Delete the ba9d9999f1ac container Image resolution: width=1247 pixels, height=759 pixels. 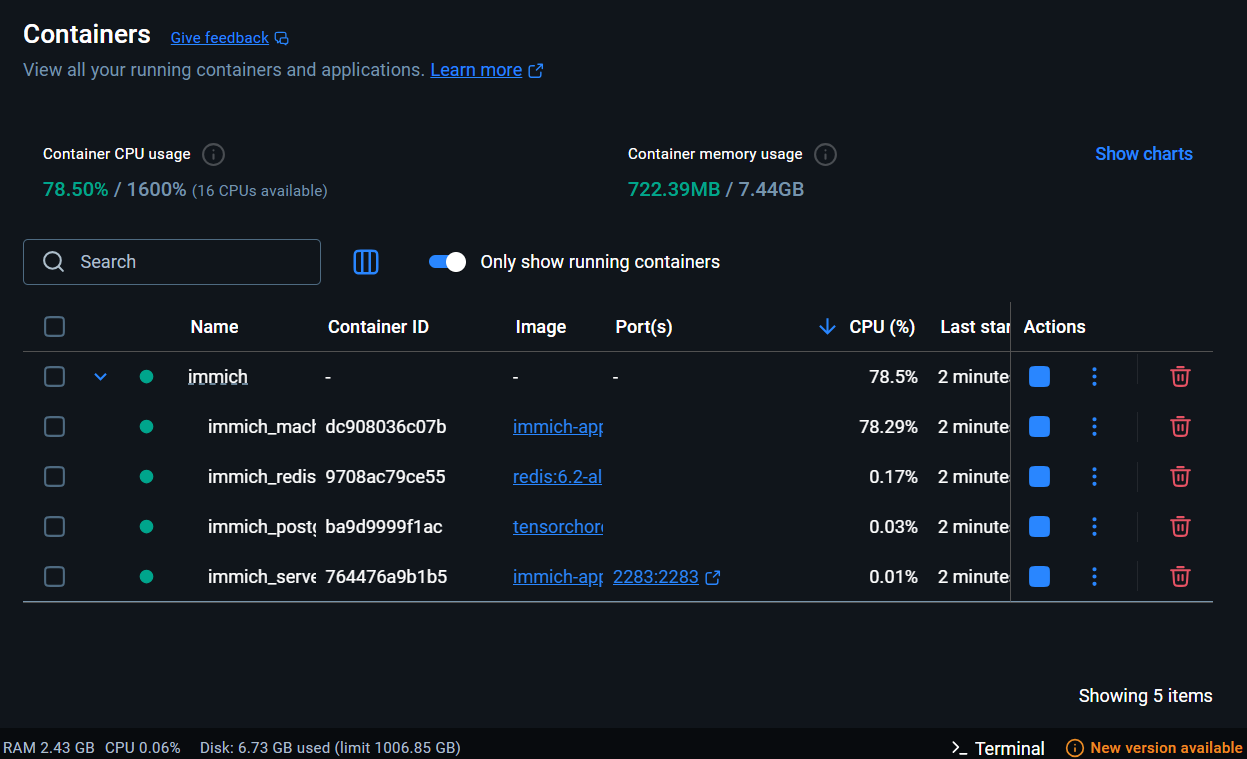coord(1180,527)
